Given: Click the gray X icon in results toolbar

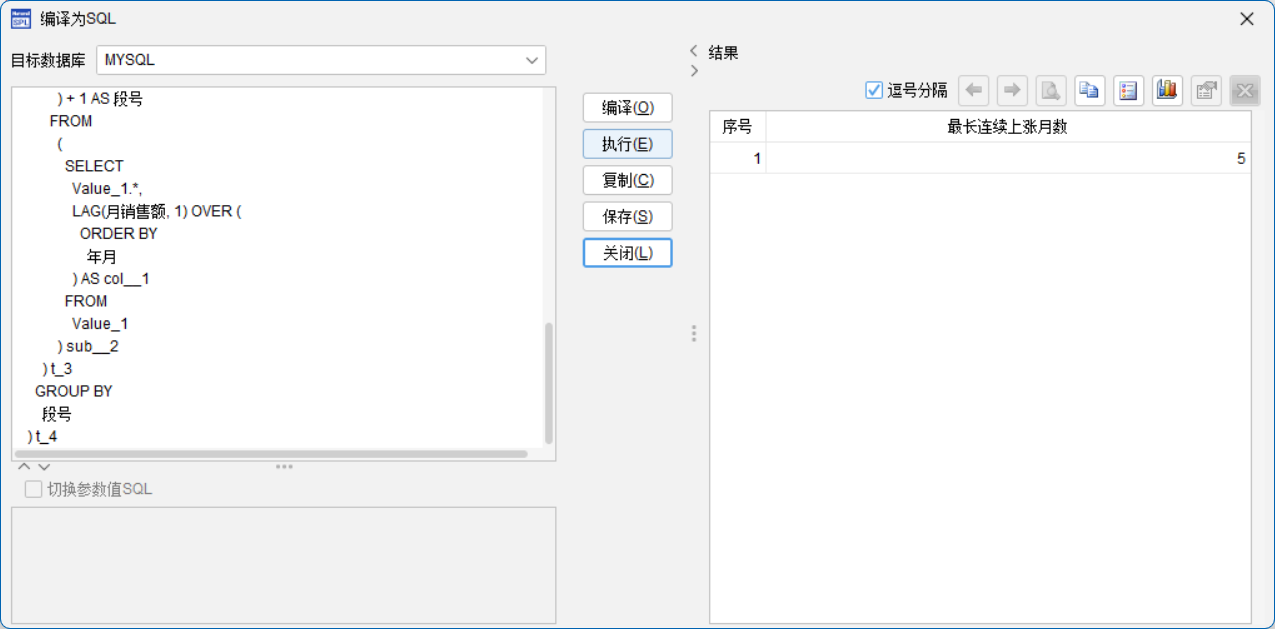Looking at the screenshot, I should [x=1245, y=91].
